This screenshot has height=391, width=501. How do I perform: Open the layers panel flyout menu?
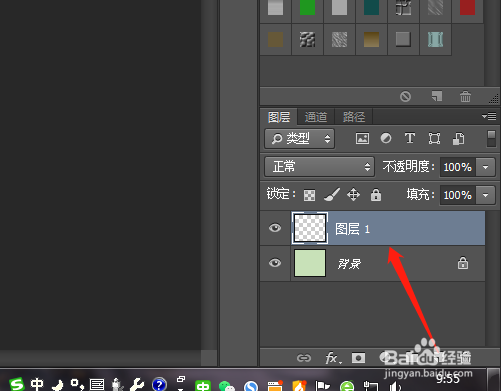[x=489, y=116]
